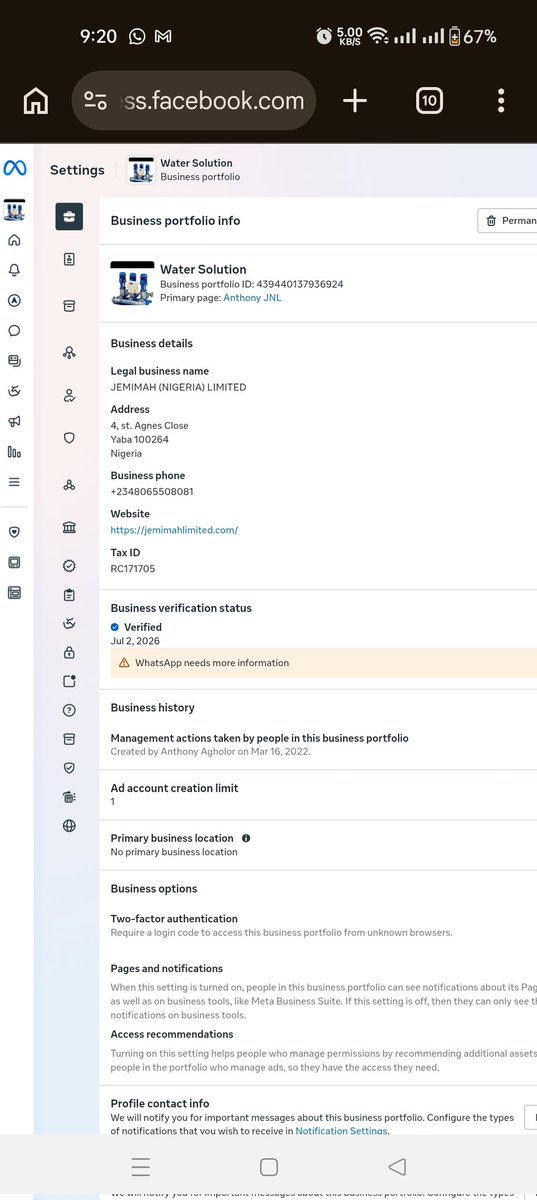This screenshot has height=1200, width=537.
Task: Select Water Solution thumbnail in left rail
Action: [x=14, y=210]
